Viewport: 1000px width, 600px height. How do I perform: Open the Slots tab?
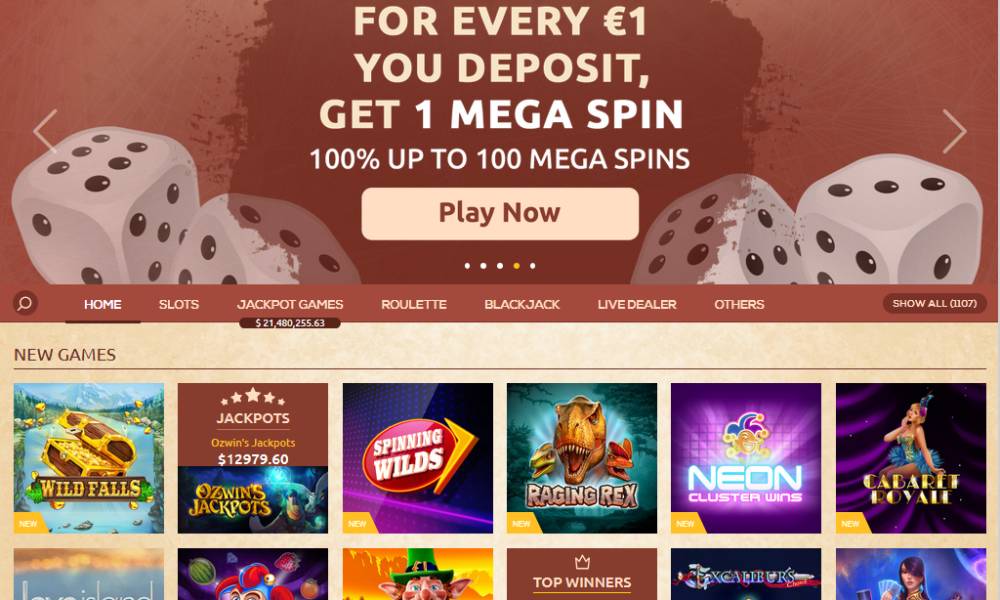[179, 304]
